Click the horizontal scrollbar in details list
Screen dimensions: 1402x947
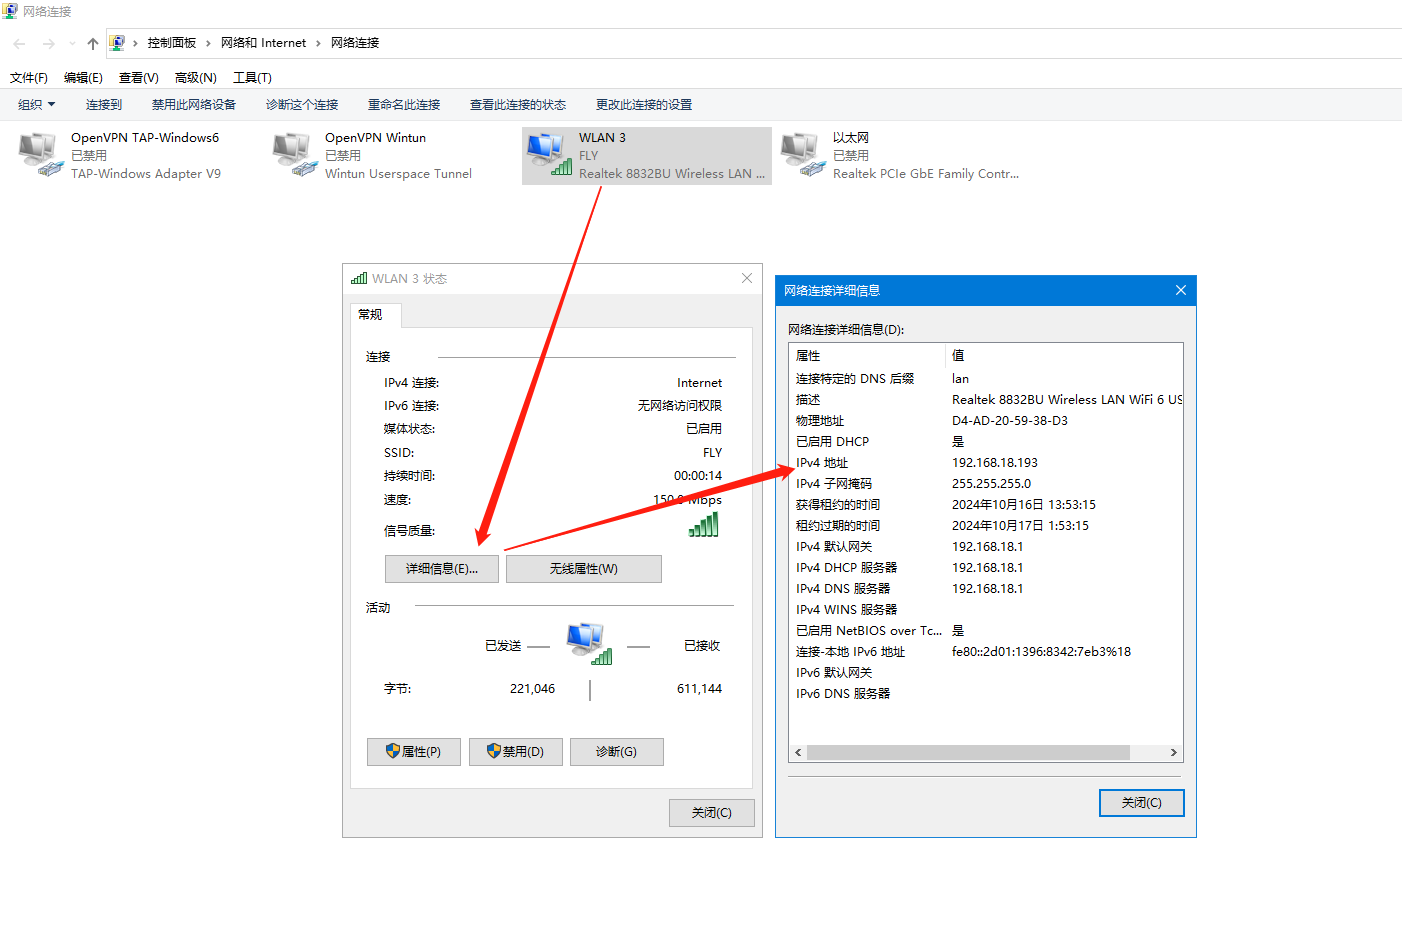[967, 753]
